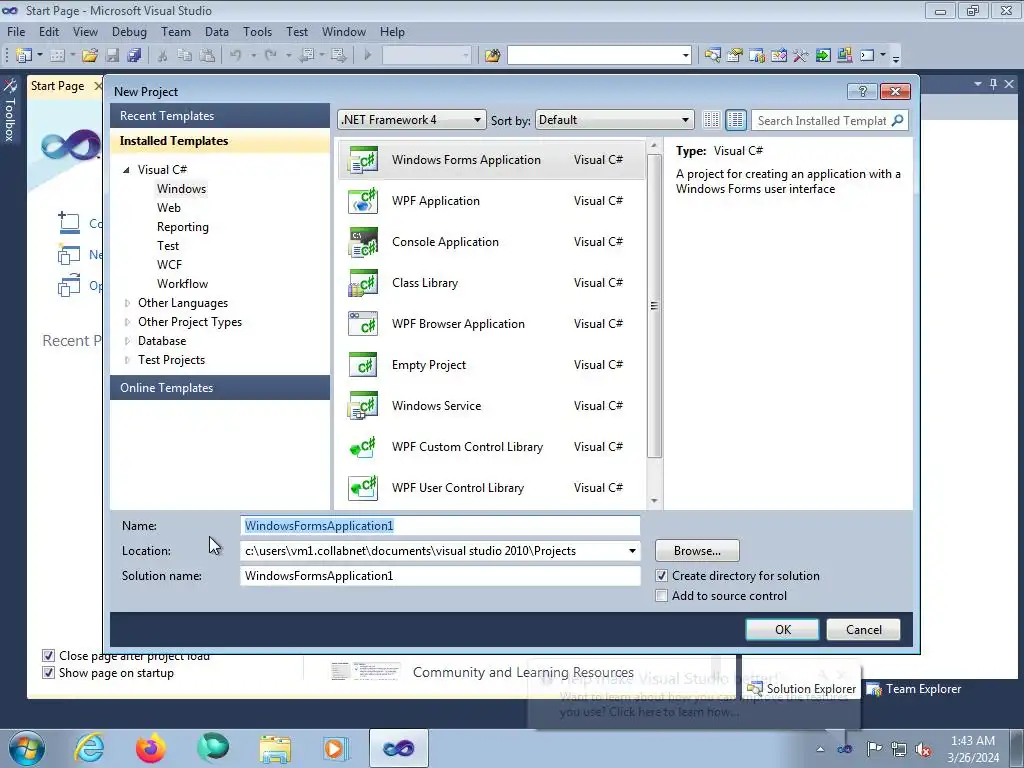Image resolution: width=1024 pixels, height=768 pixels.
Task: Click the Search Installed Templates field
Action: [822, 121]
